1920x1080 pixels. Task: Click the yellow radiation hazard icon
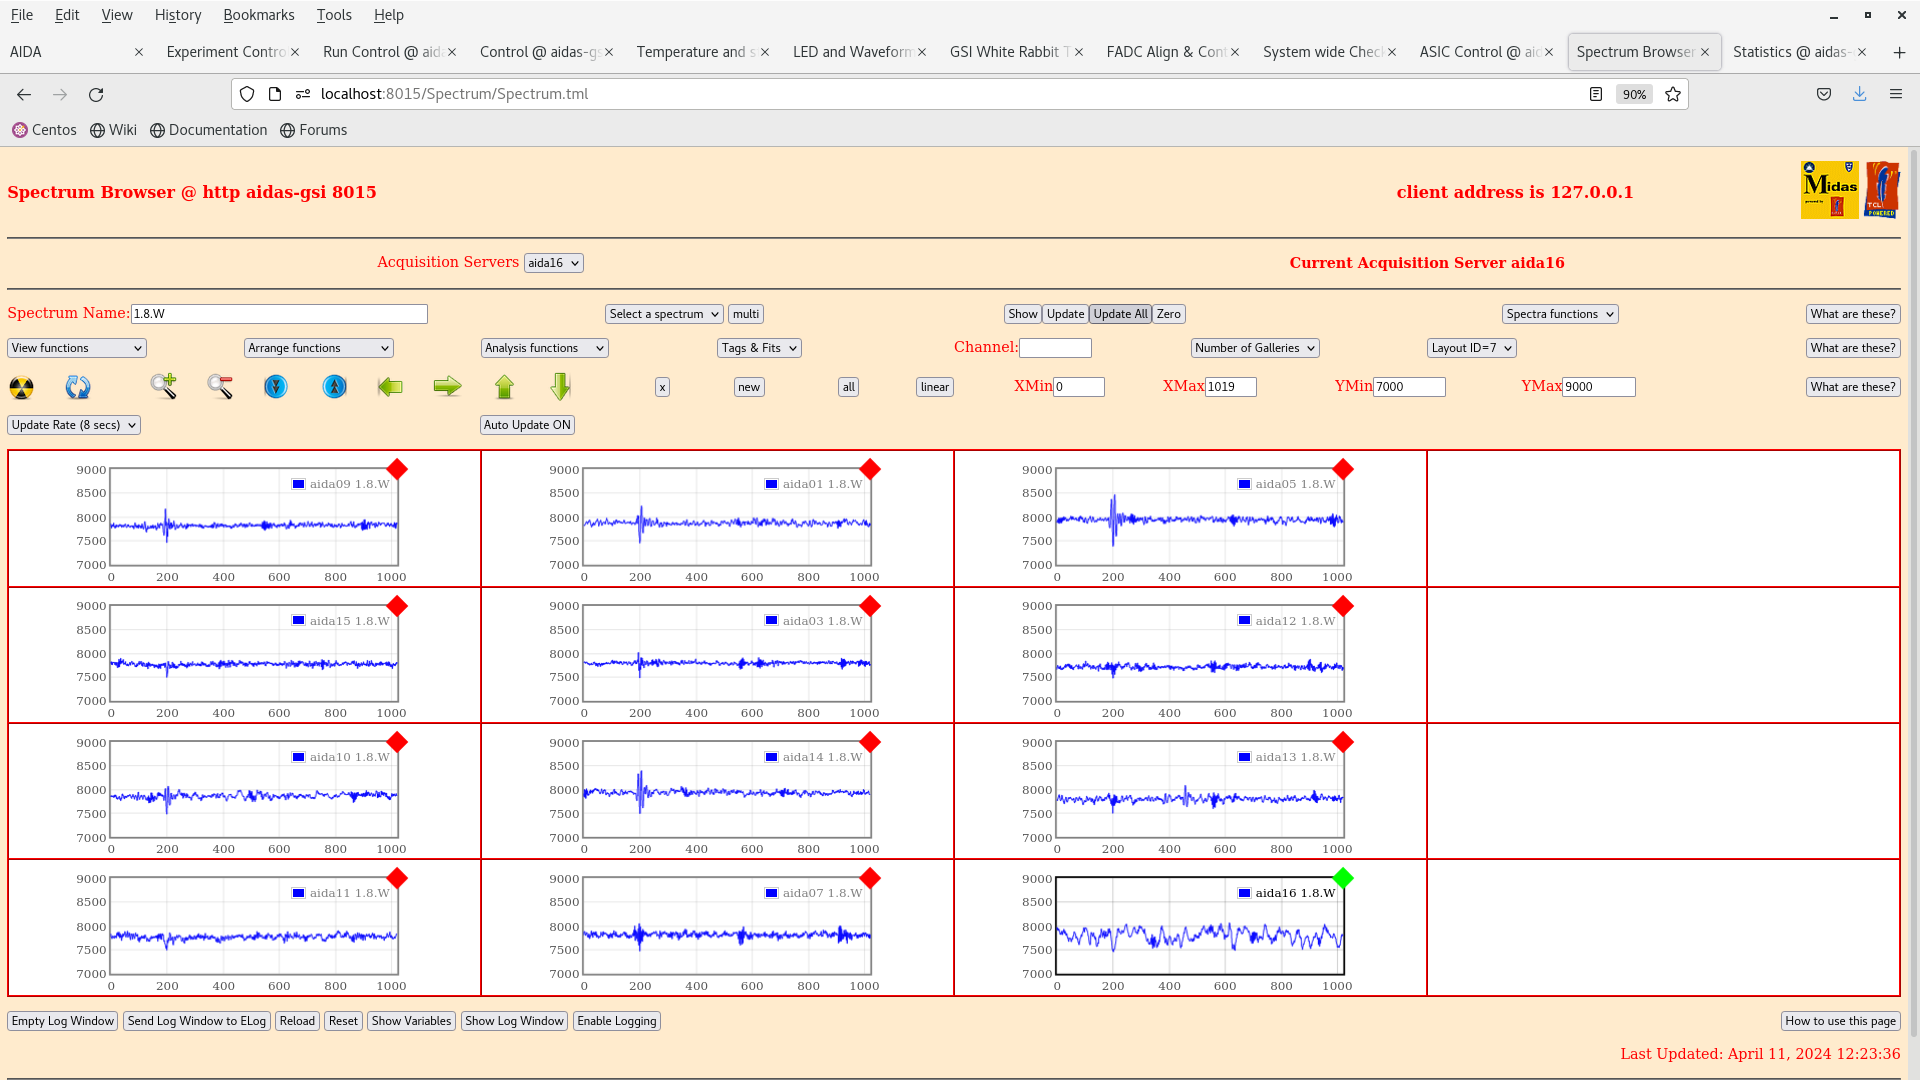pyautogui.click(x=21, y=387)
